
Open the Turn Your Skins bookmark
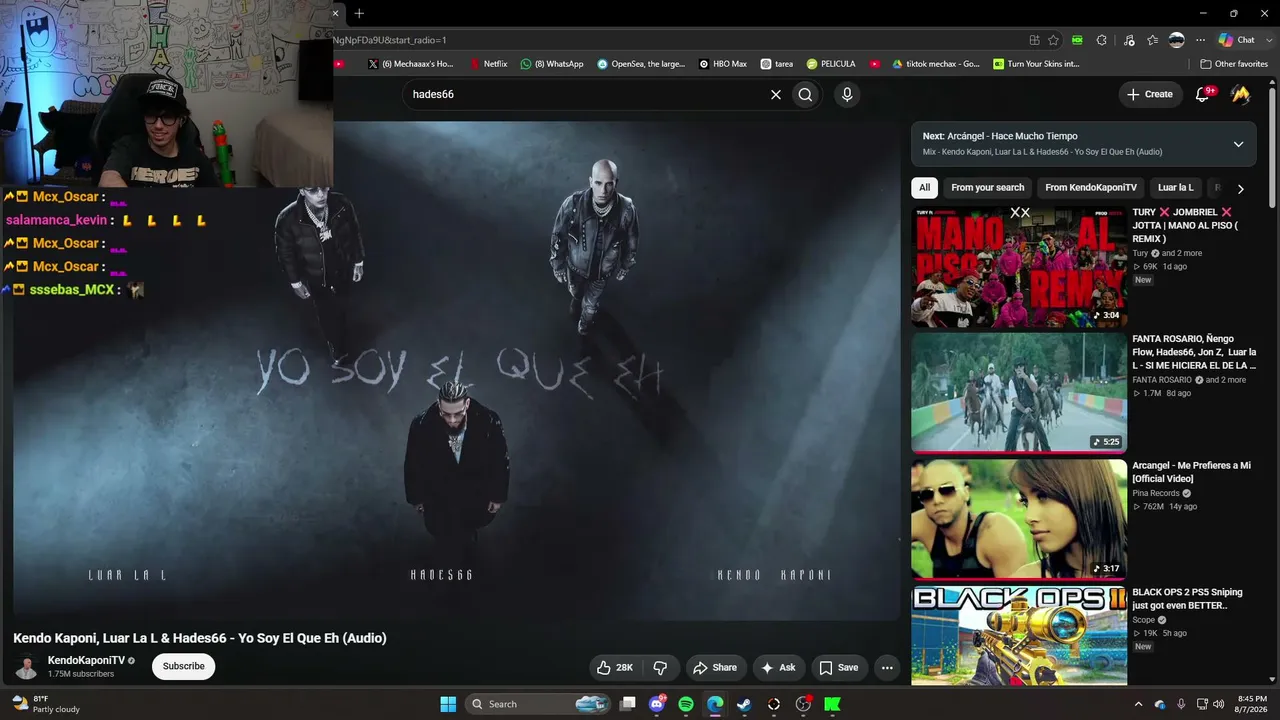click(1037, 64)
